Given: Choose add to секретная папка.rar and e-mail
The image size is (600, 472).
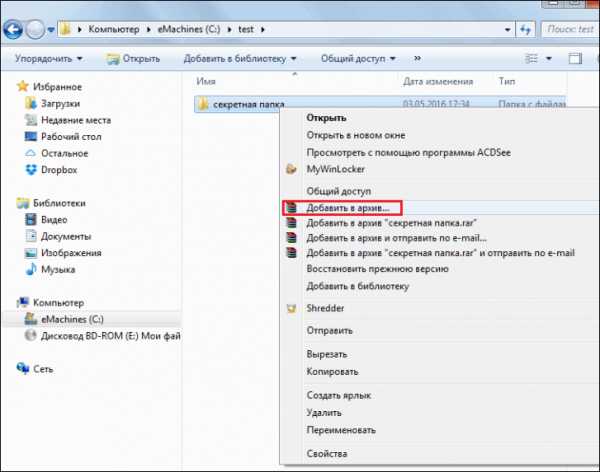Looking at the screenshot, I should [440, 253].
